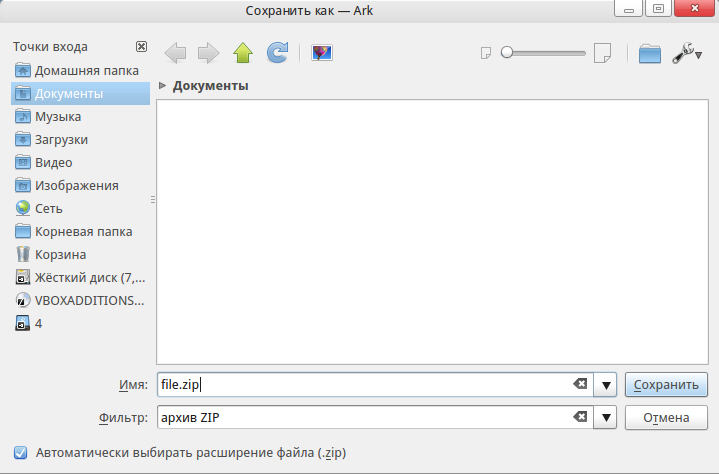Open Корневая папка

click(80, 231)
